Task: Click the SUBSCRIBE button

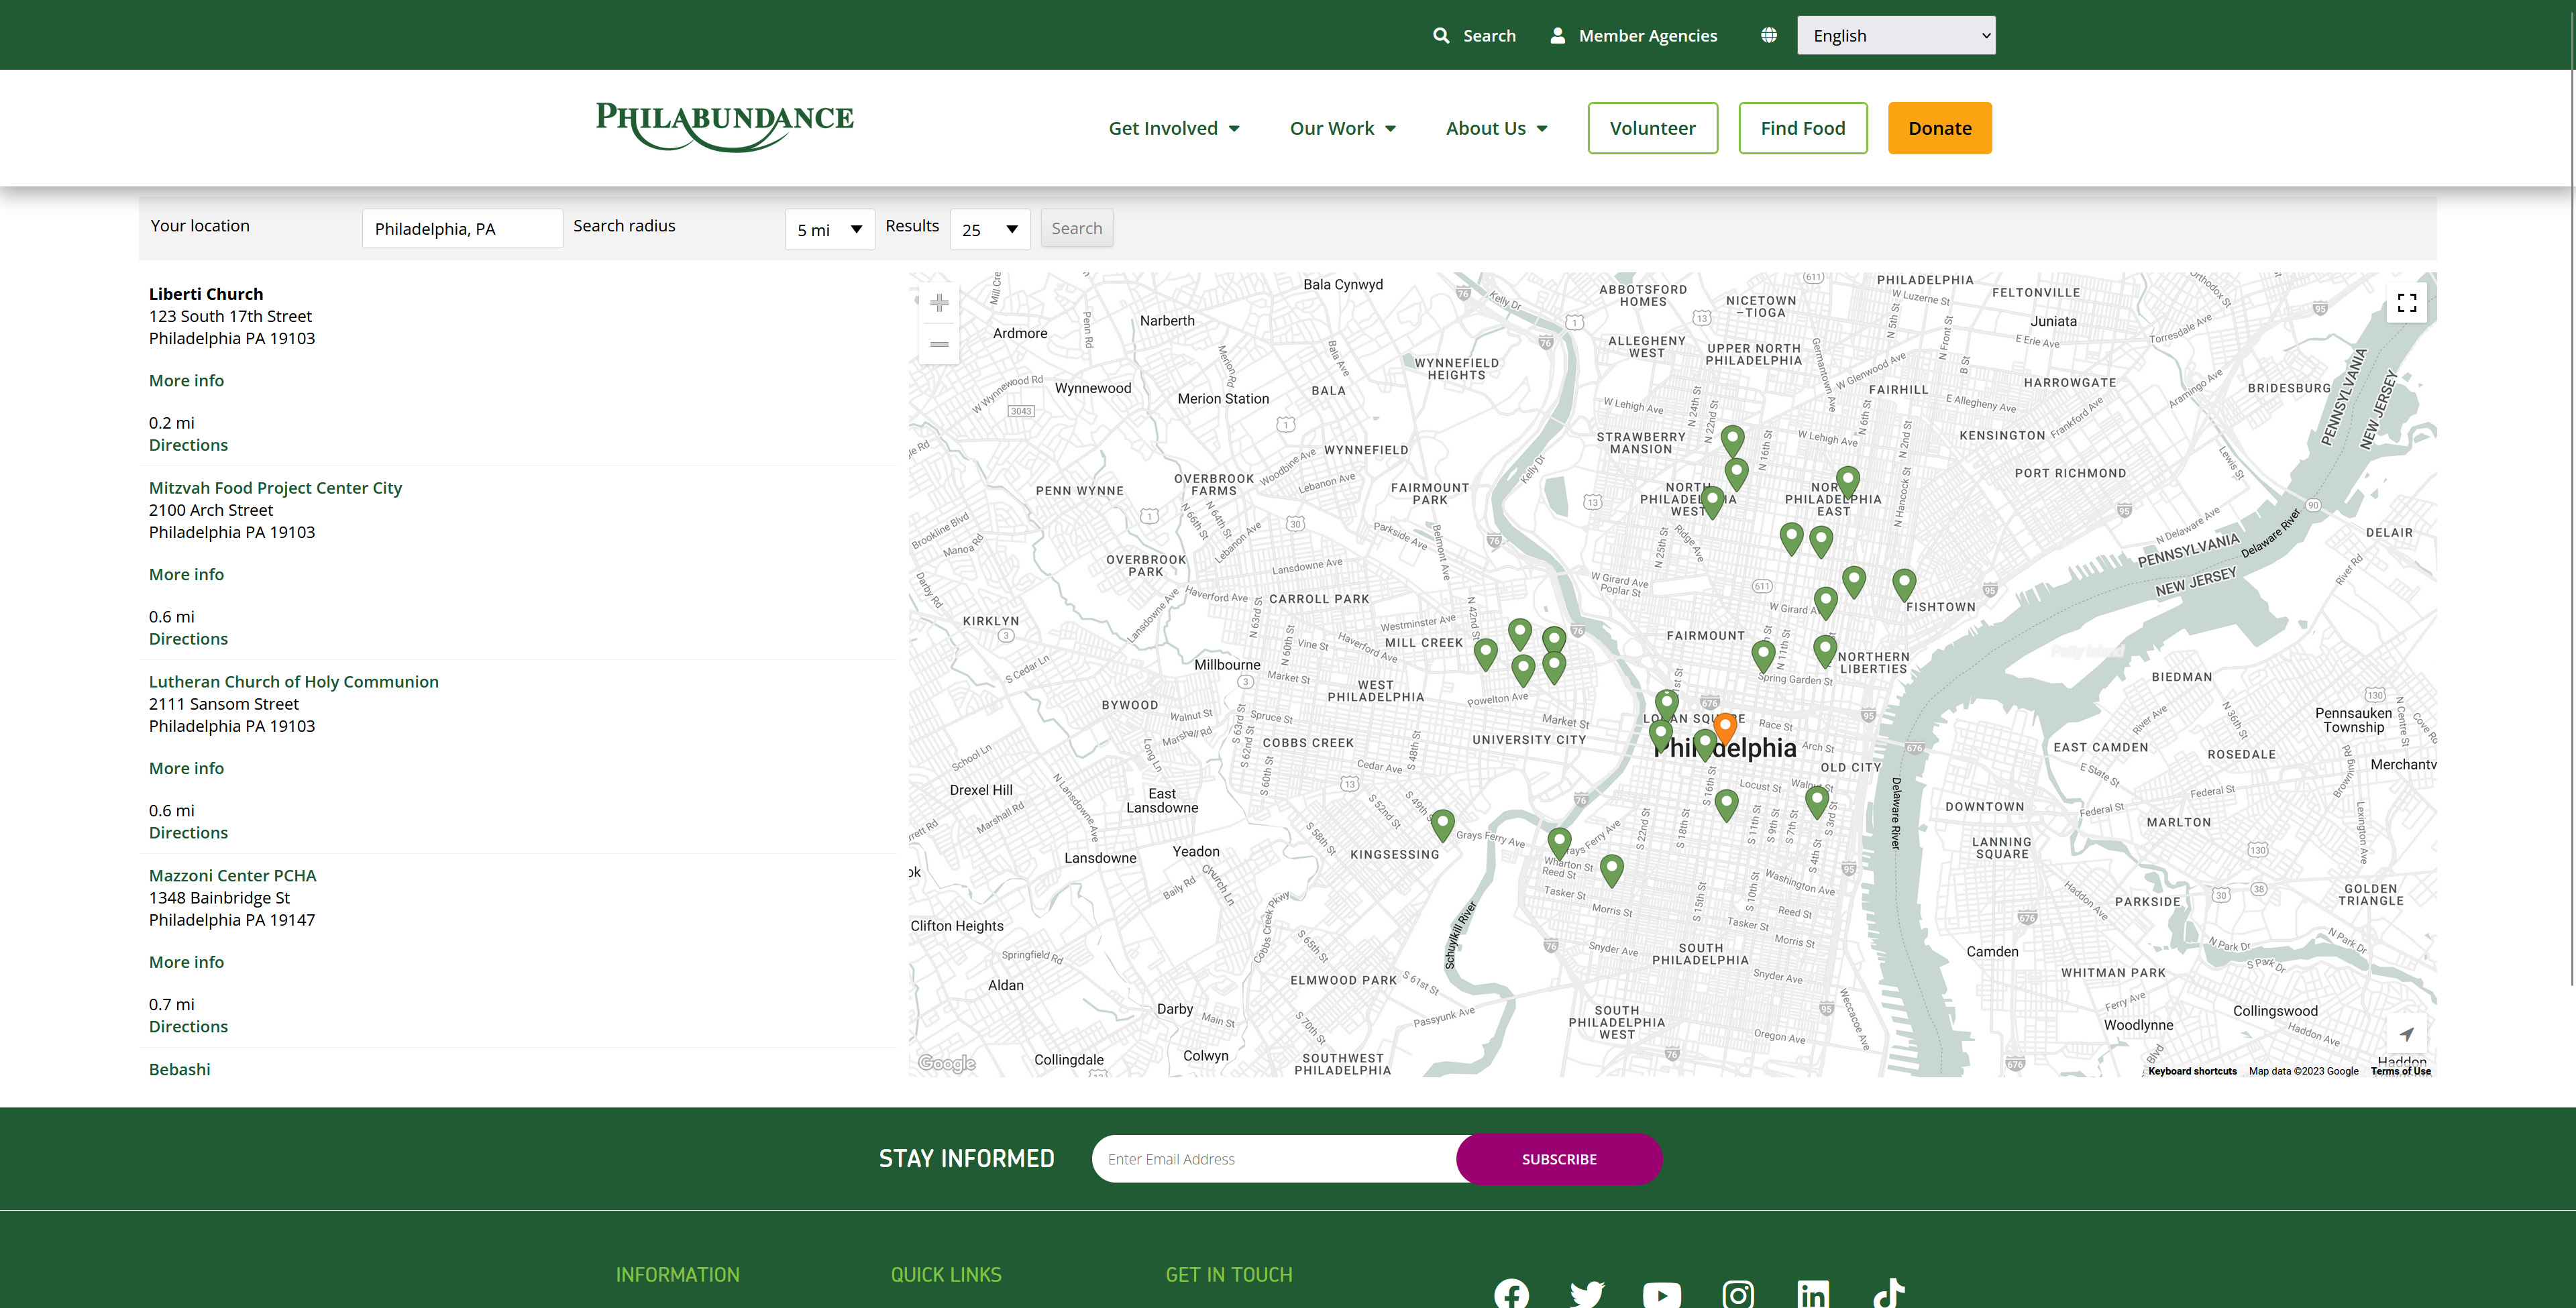Action: [x=1559, y=1159]
